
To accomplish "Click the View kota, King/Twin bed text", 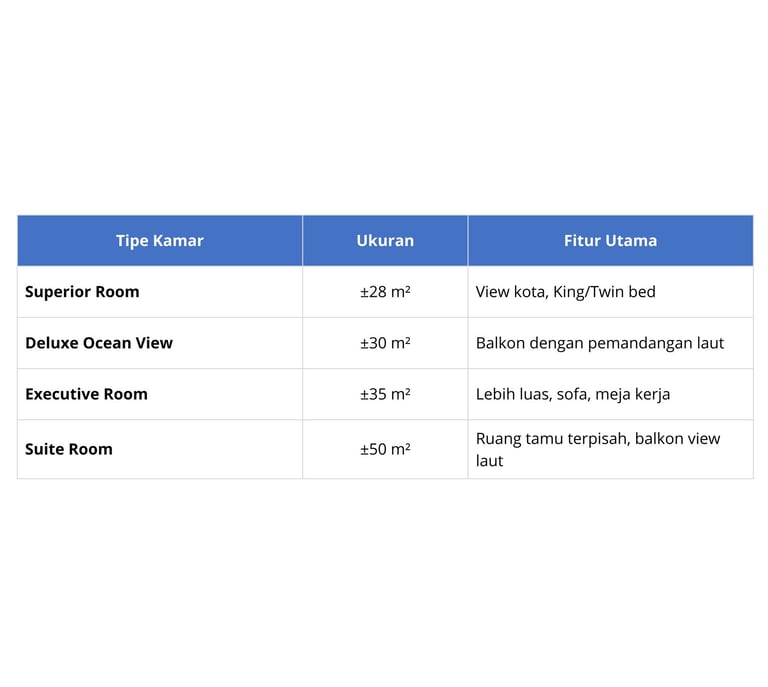I will point(565,292).
